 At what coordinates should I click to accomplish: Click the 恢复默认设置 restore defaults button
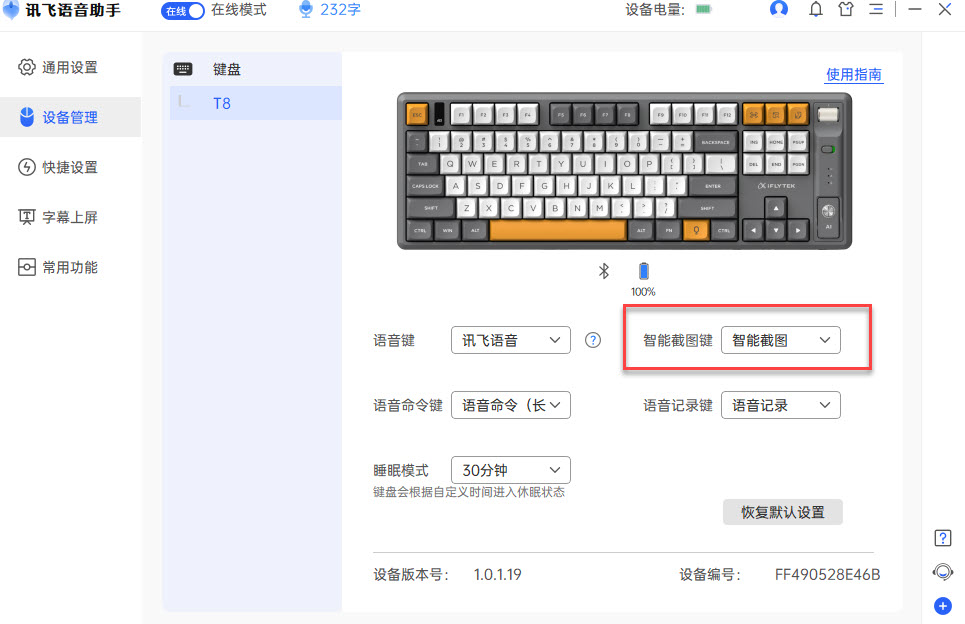pyautogui.click(x=783, y=512)
